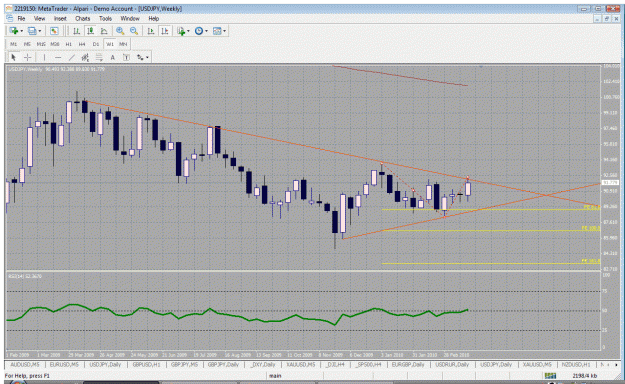Switch timeframe to D1
625x384 pixels.
click(96, 44)
